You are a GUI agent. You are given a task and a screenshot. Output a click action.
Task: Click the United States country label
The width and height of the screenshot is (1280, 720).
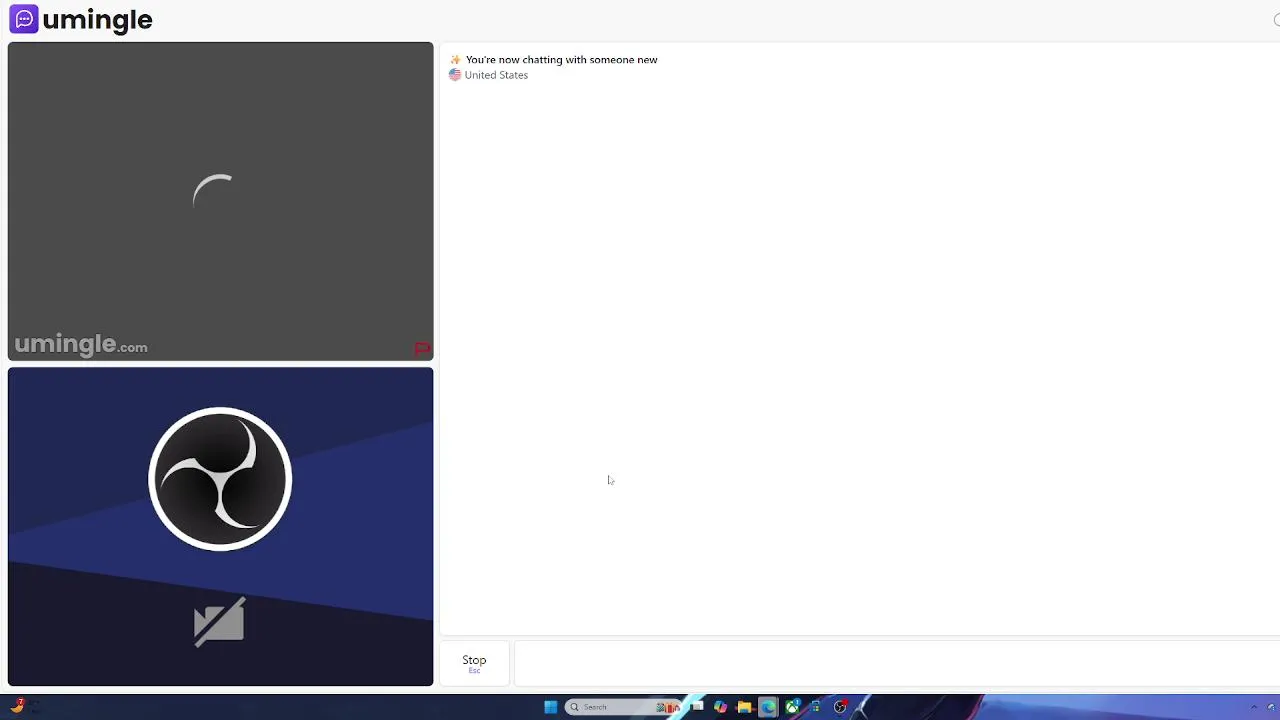[496, 75]
